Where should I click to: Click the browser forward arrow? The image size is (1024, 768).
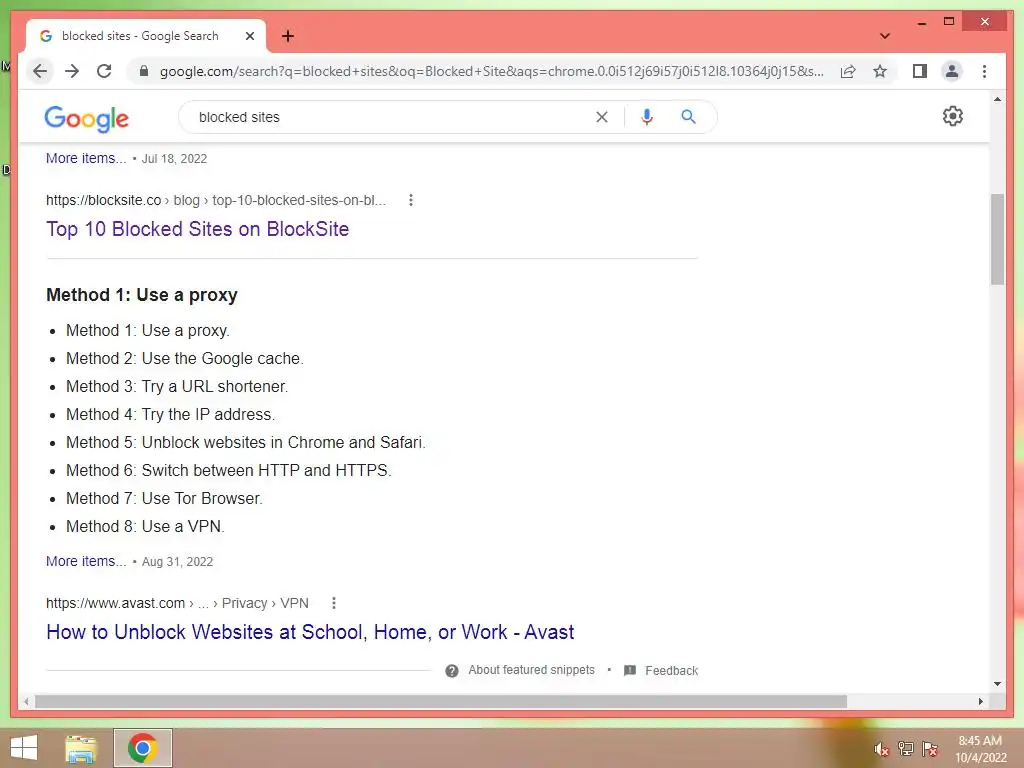tap(72, 71)
